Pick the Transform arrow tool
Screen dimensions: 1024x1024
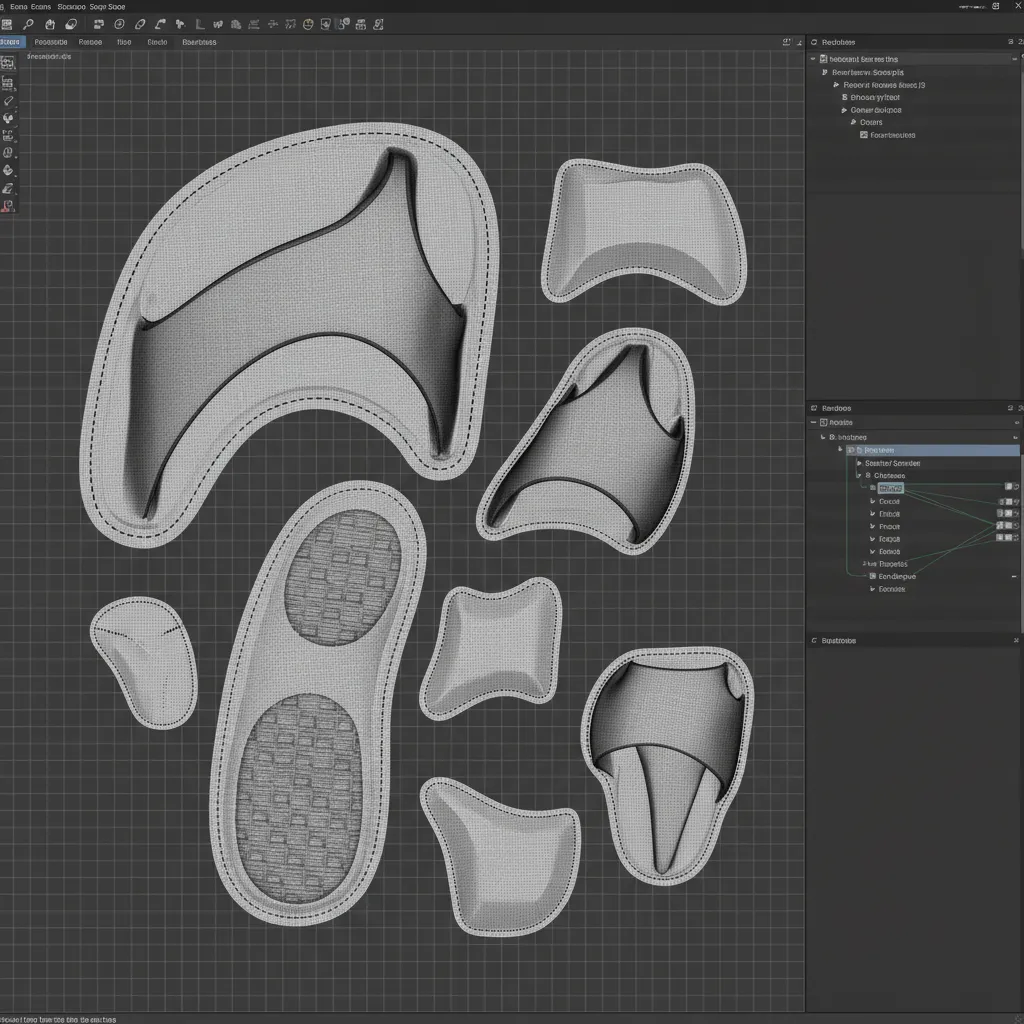(x=180, y=24)
